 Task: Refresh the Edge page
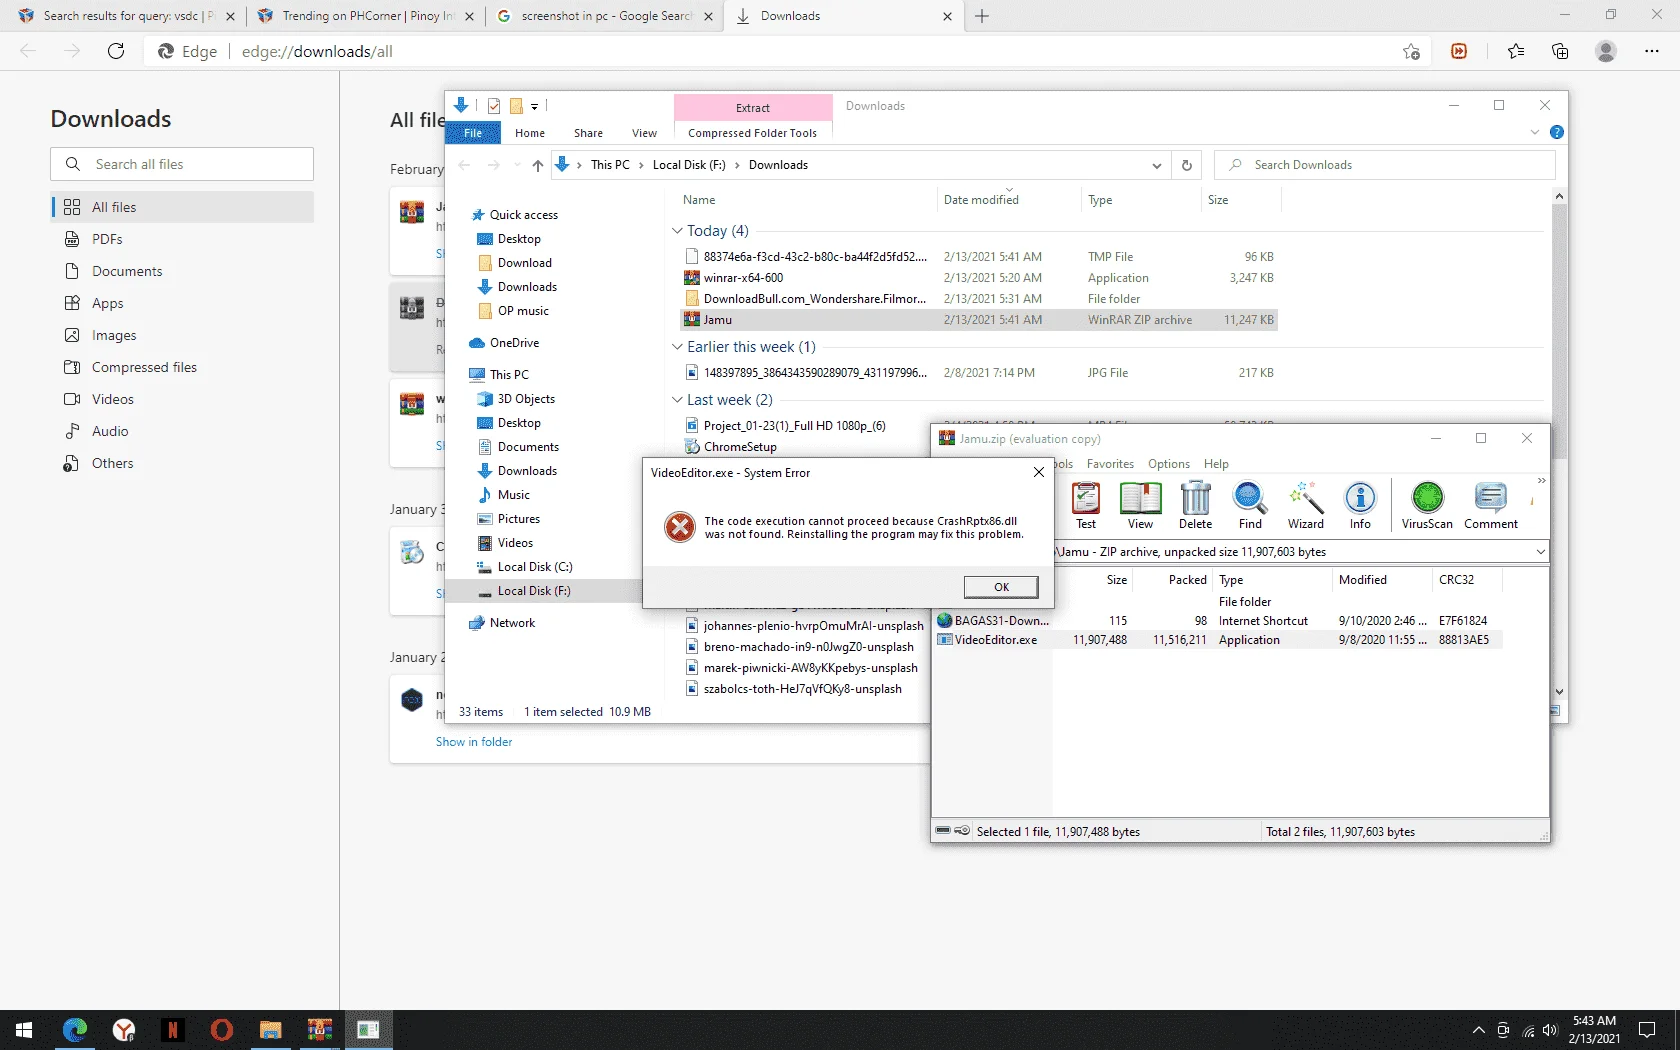[x=116, y=51]
